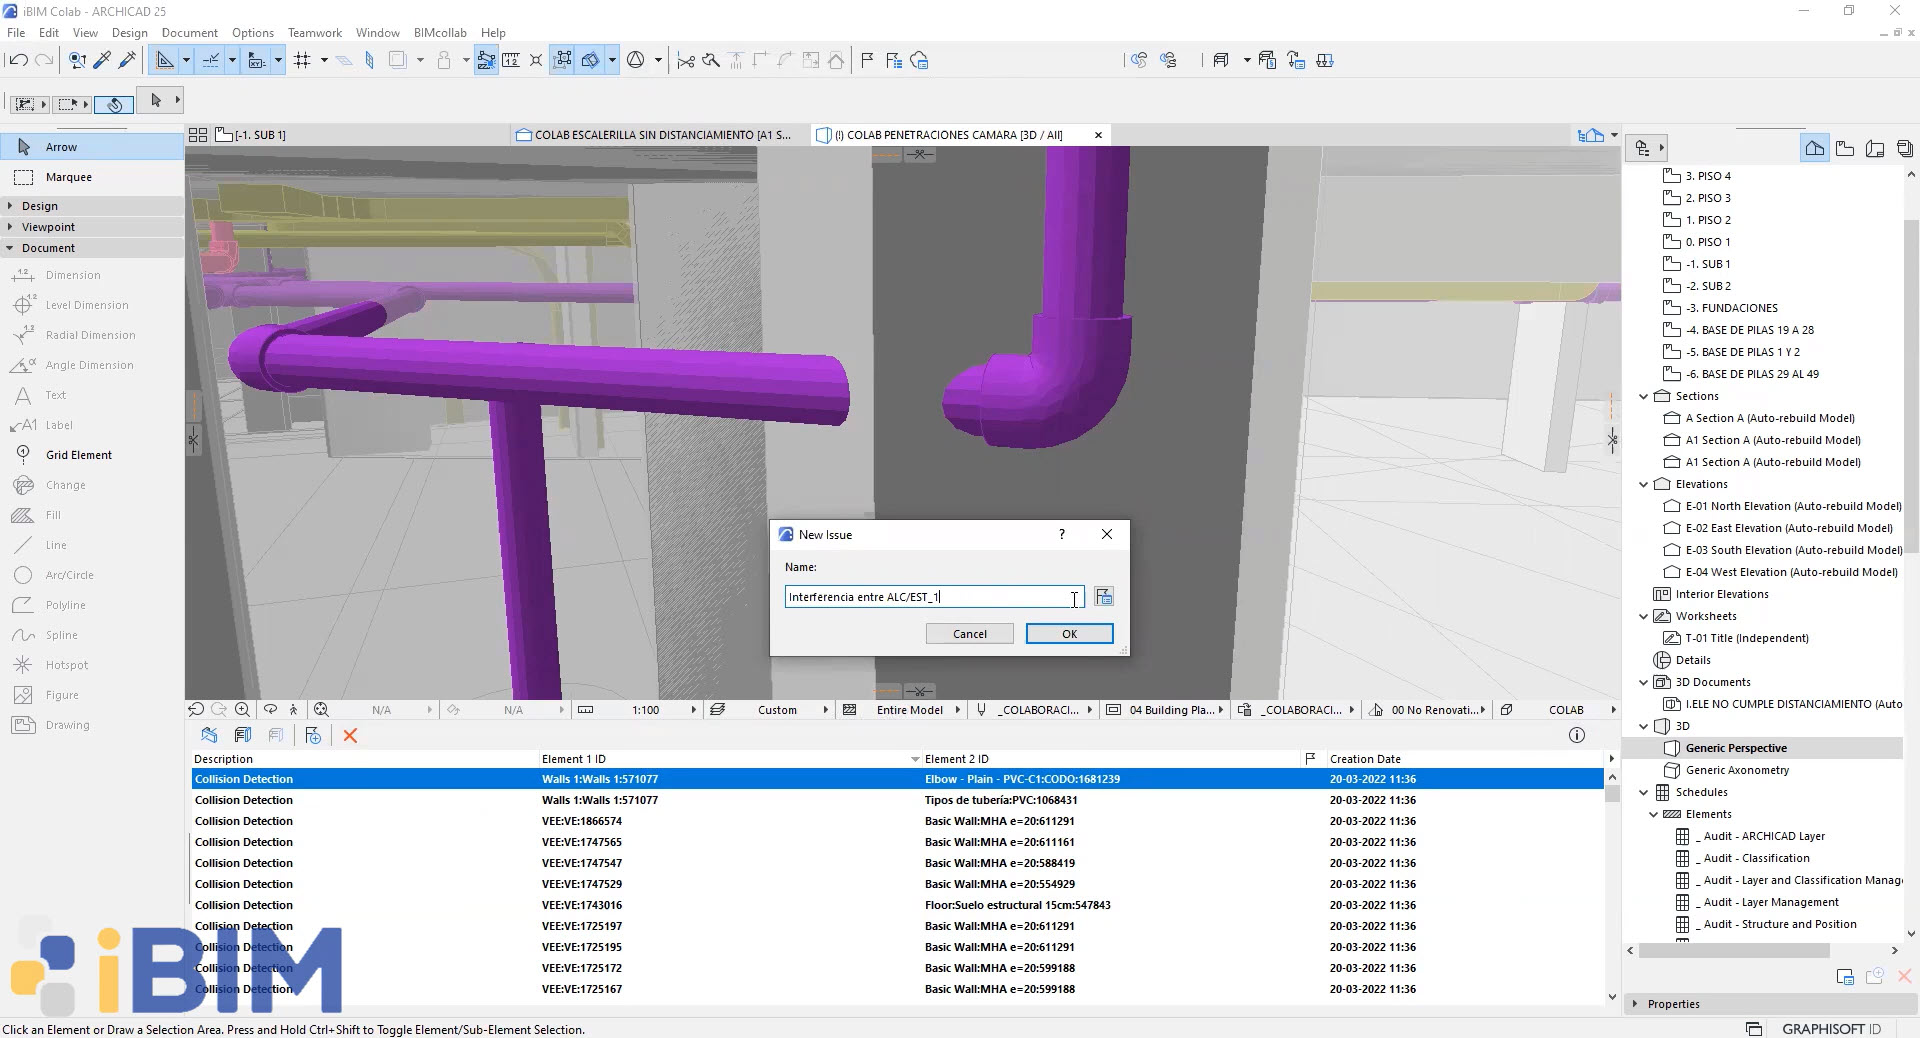Click Cancel in the New Issue dialog

[969, 634]
